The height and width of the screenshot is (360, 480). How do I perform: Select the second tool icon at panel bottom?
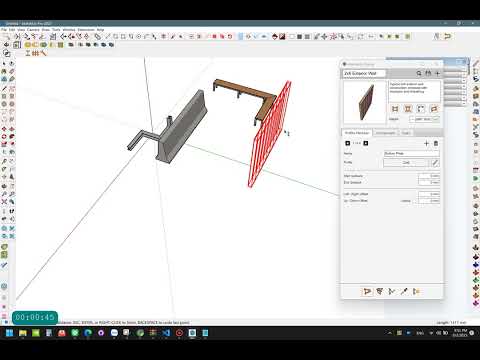[379, 292]
